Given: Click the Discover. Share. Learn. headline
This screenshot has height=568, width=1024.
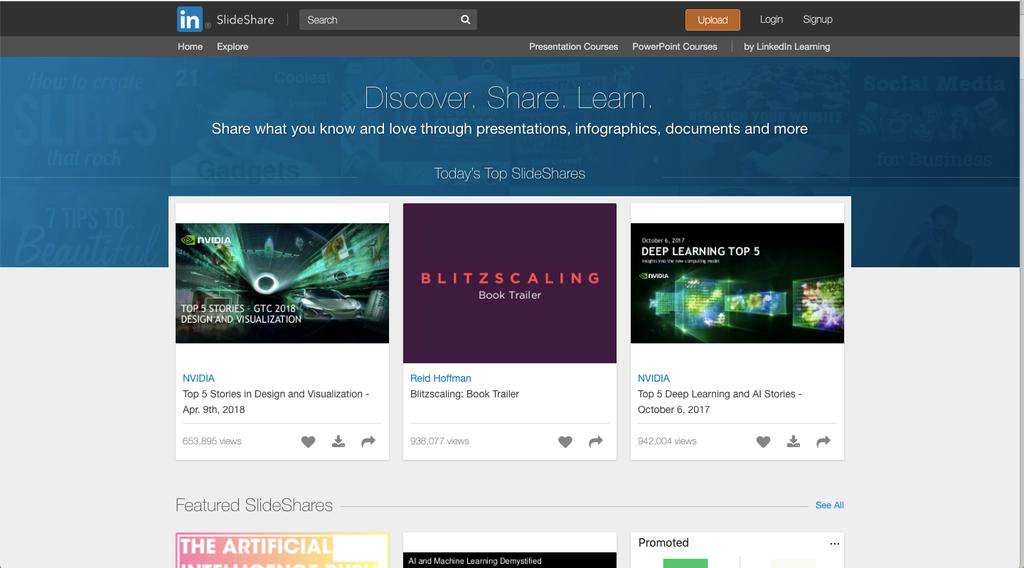Looking at the screenshot, I should coord(508,99).
